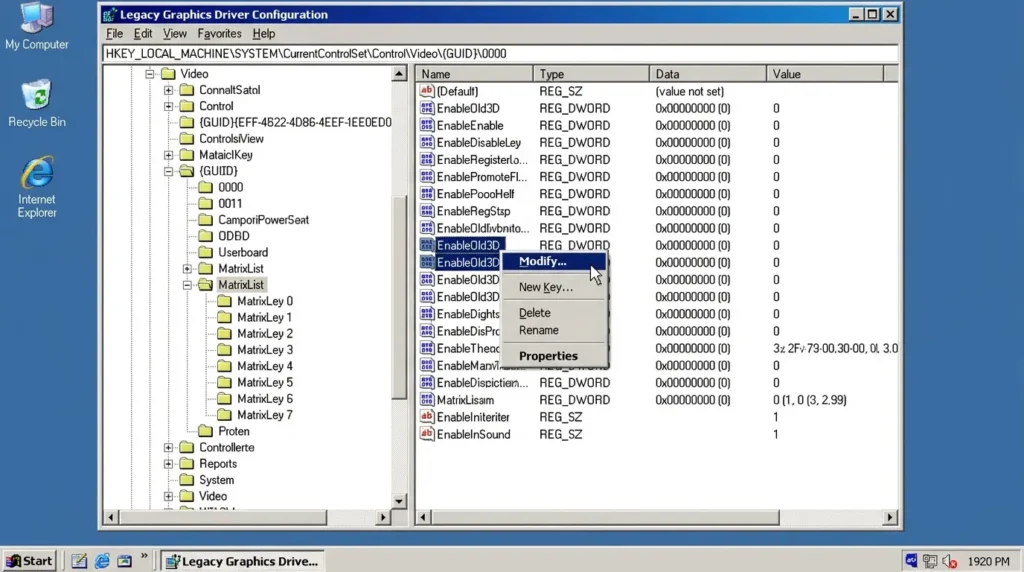Launch Internet Explorer desktop icon
Image resolution: width=1024 pixels, height=572 pixels.
[x=37, y=187]
